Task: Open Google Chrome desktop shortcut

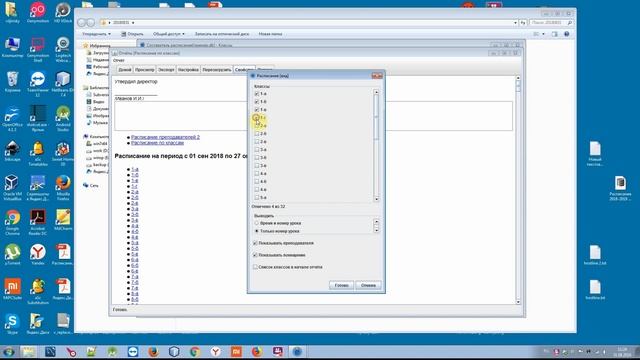Action: pos(12,222)
